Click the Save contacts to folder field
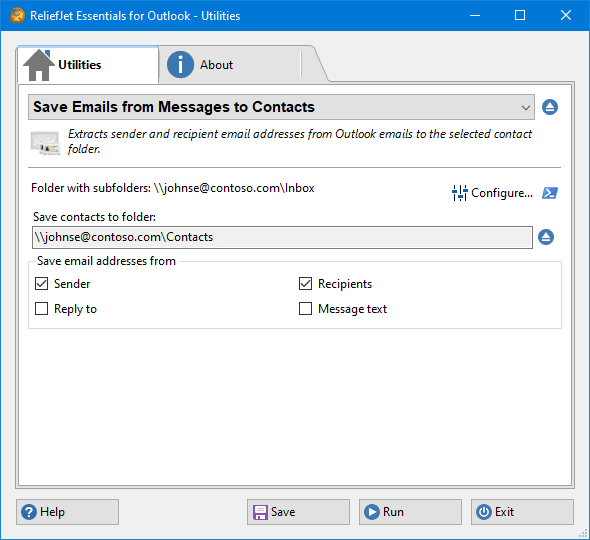This screenshot has width=590, height=540. 282,237
